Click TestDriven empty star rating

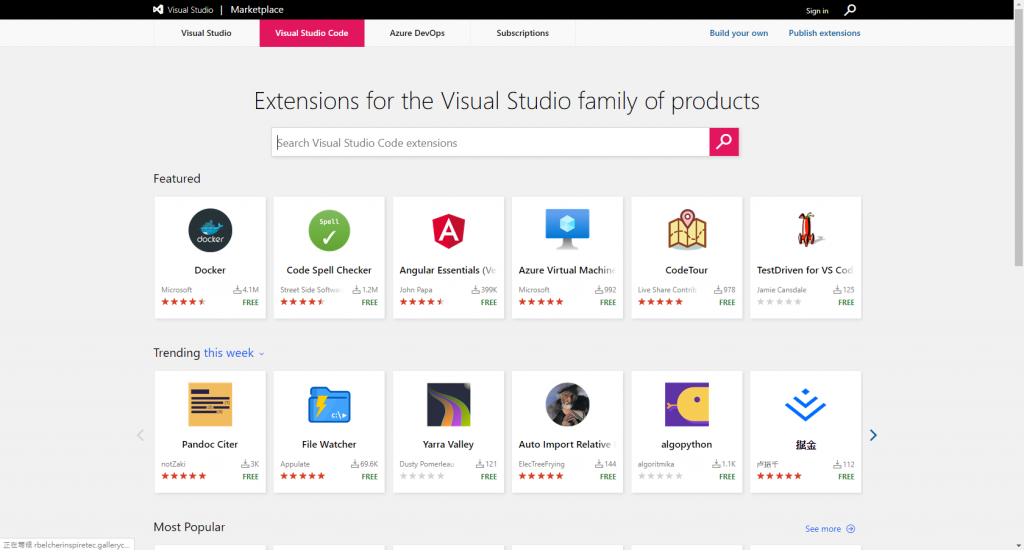click(x=779, y=302)
